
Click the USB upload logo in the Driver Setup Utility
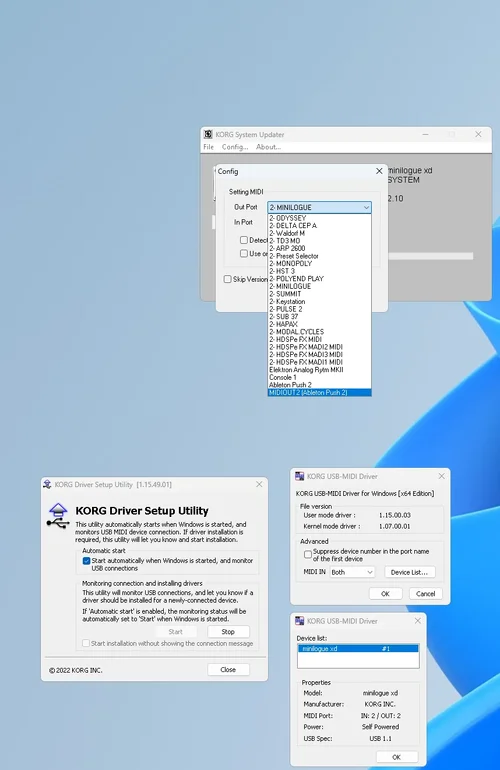pos(58,516)
